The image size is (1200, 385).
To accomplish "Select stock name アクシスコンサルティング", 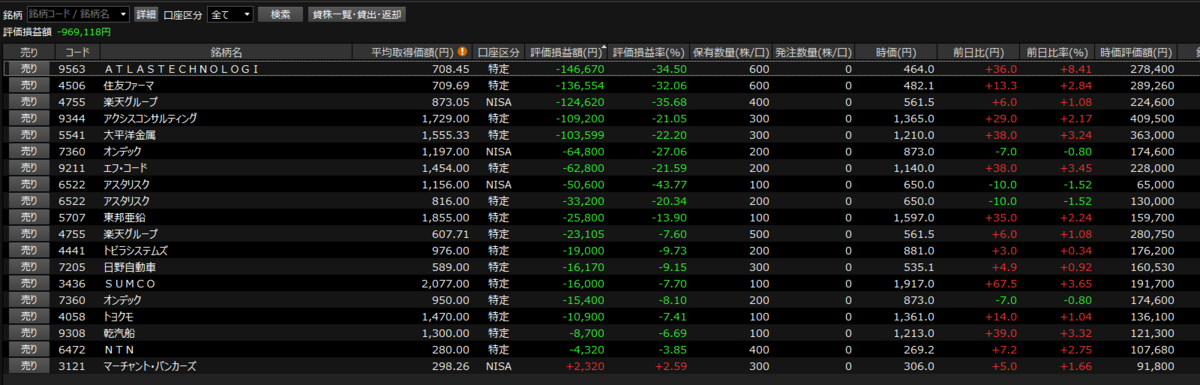I will [x=150, y=118].
